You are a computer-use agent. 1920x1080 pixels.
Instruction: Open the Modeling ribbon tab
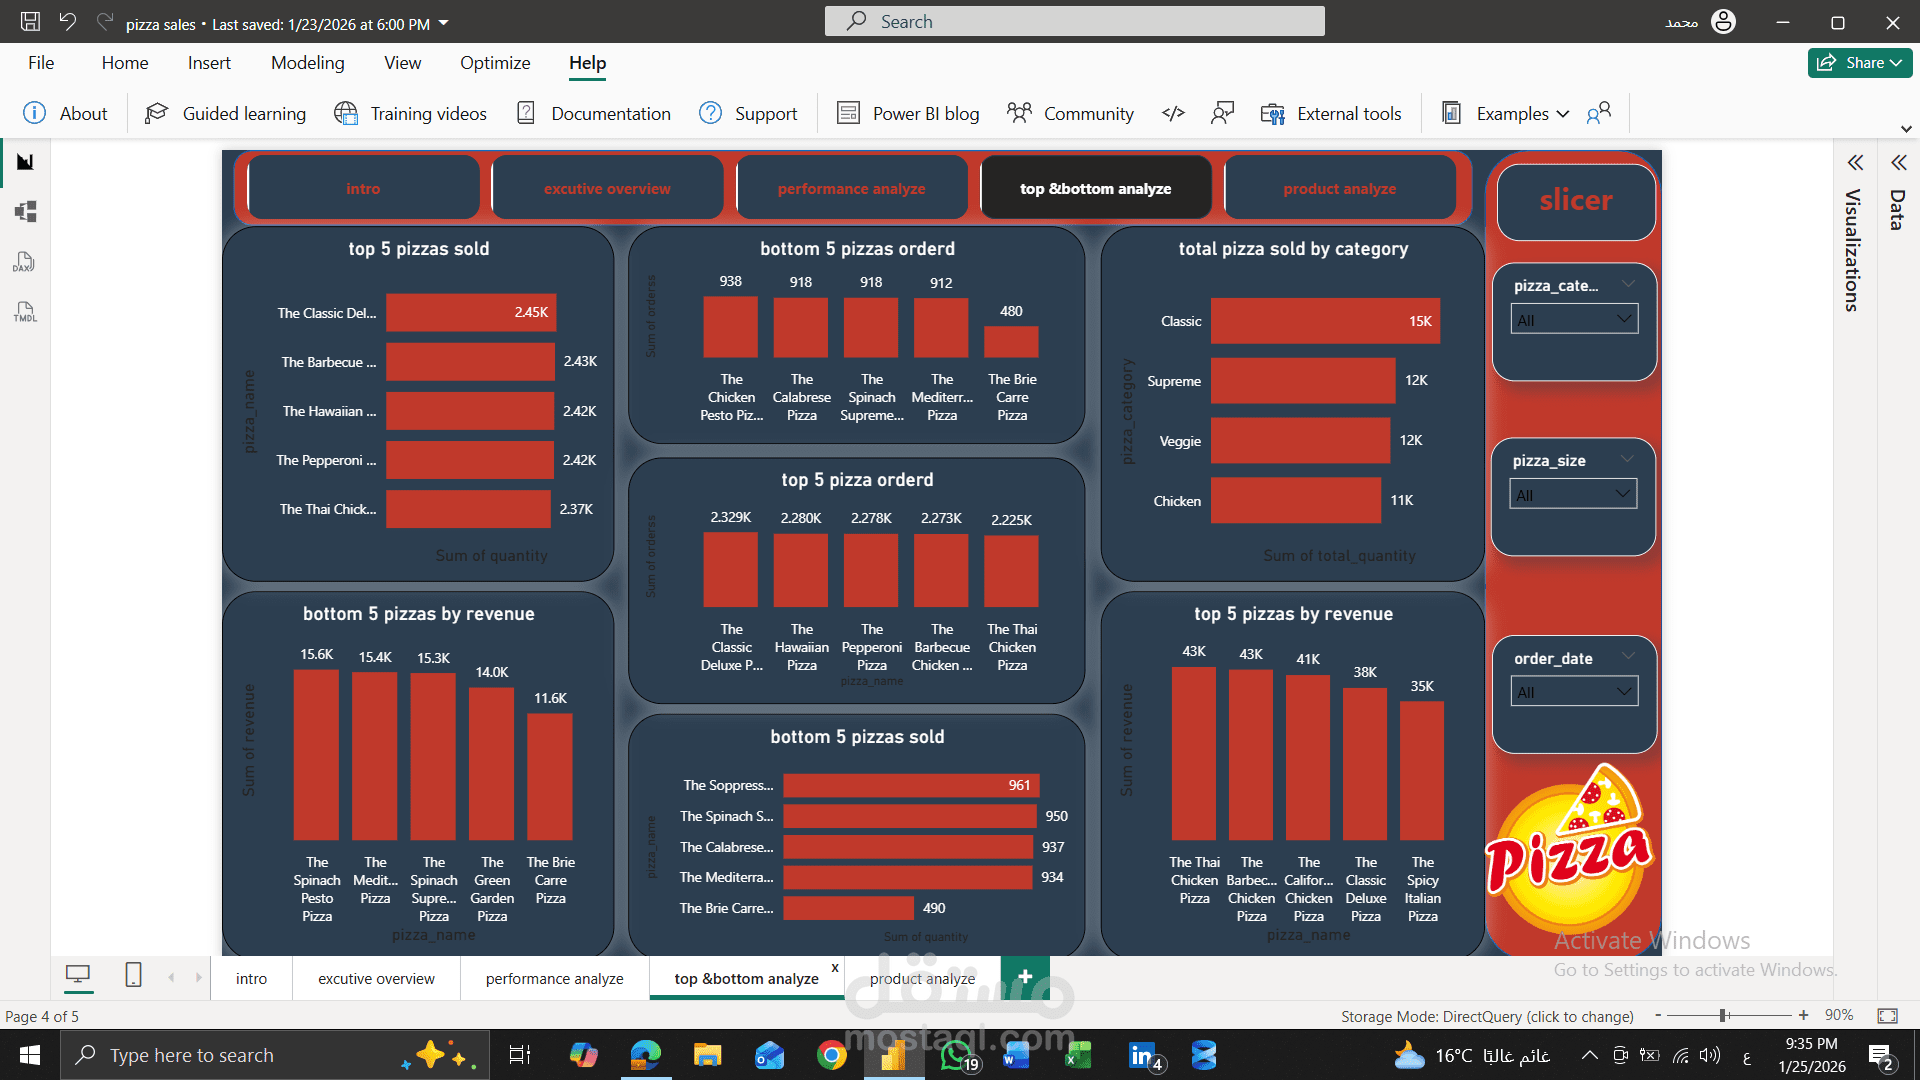click(x=307, y=63)
